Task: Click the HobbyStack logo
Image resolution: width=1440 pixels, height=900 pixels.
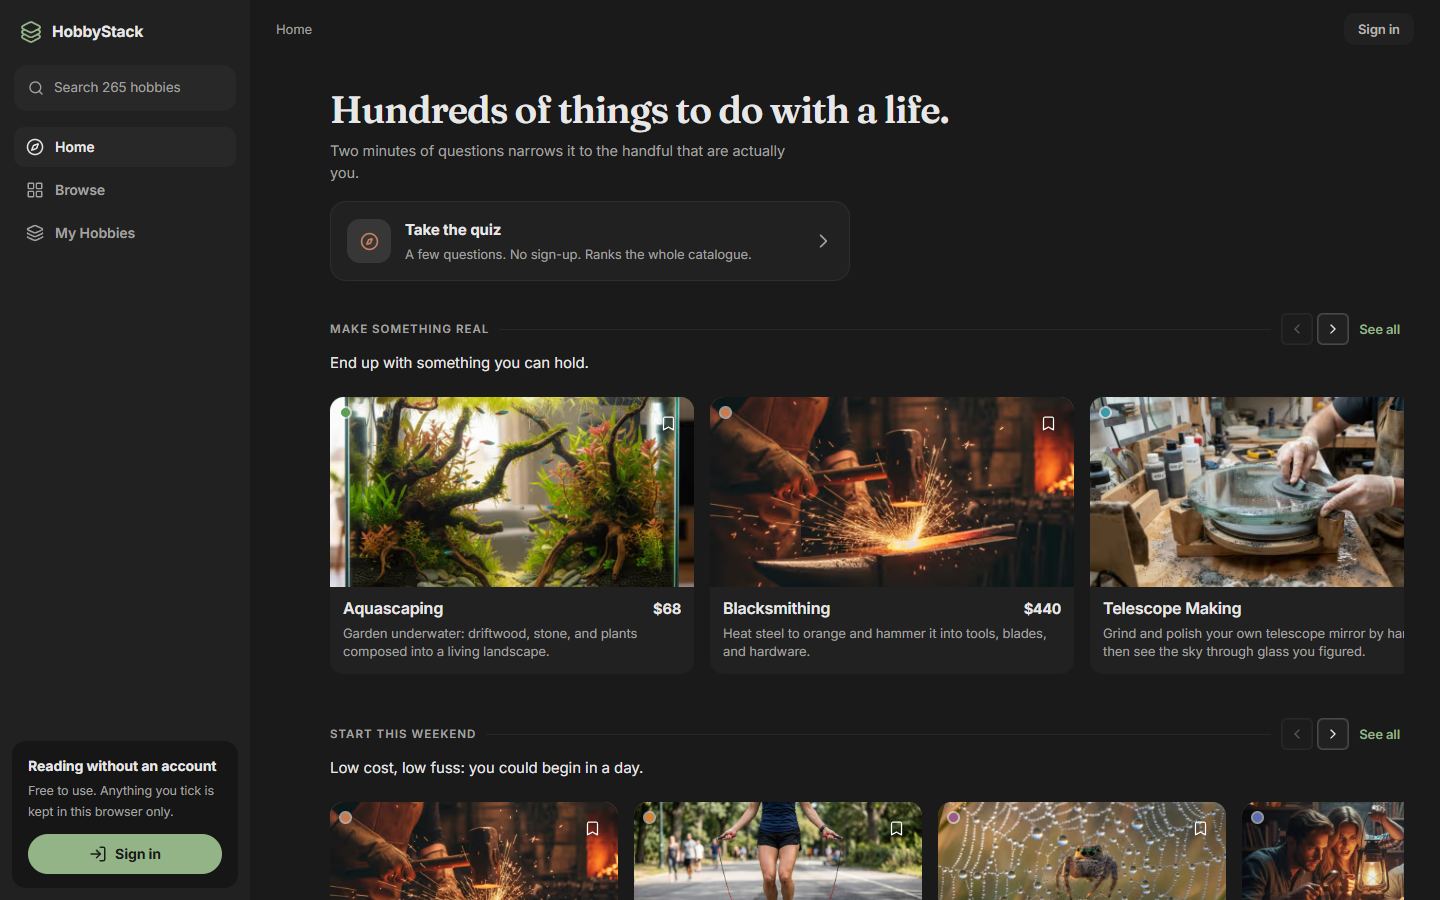Action: tap(81, 32)
